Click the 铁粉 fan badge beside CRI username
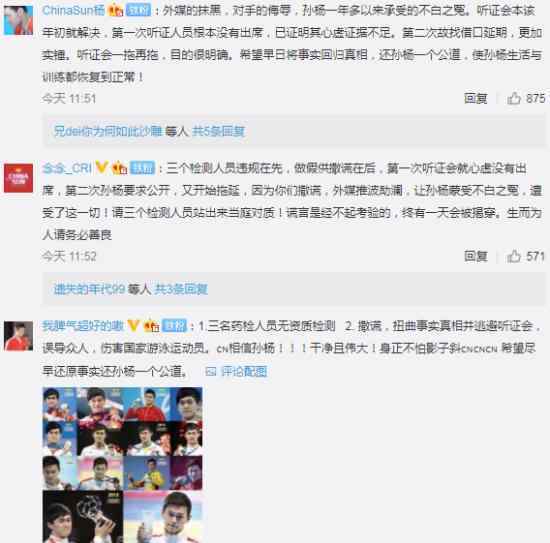550x543 pixels. (x=142, y=168)
